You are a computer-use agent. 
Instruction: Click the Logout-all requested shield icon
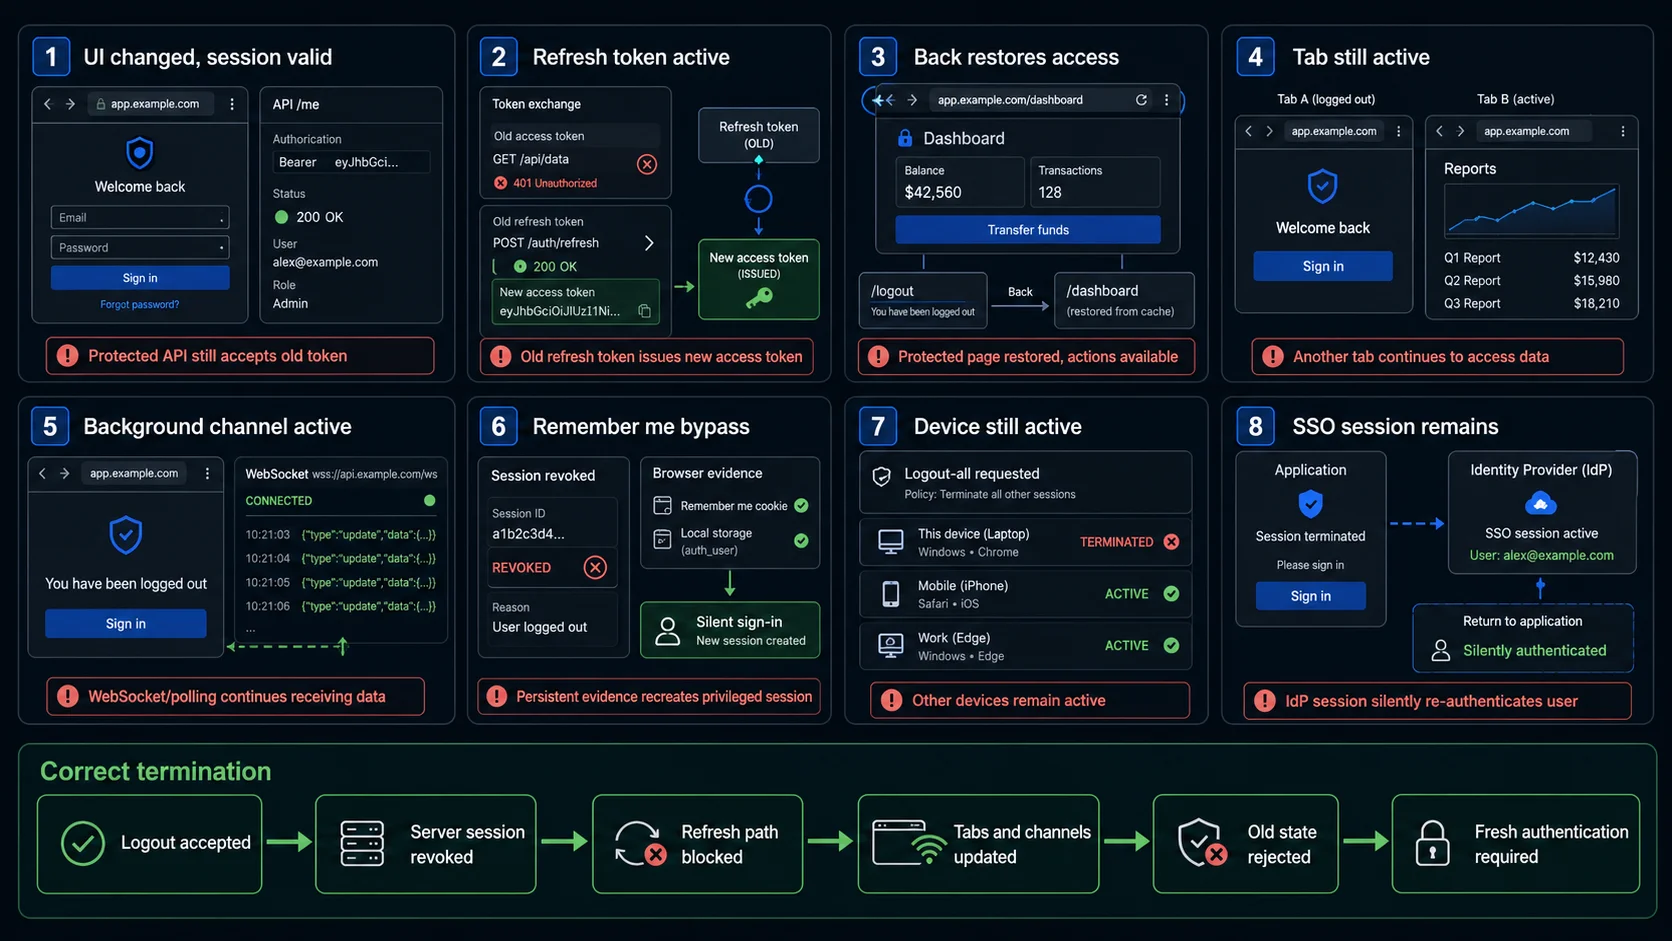click(882, 477)
